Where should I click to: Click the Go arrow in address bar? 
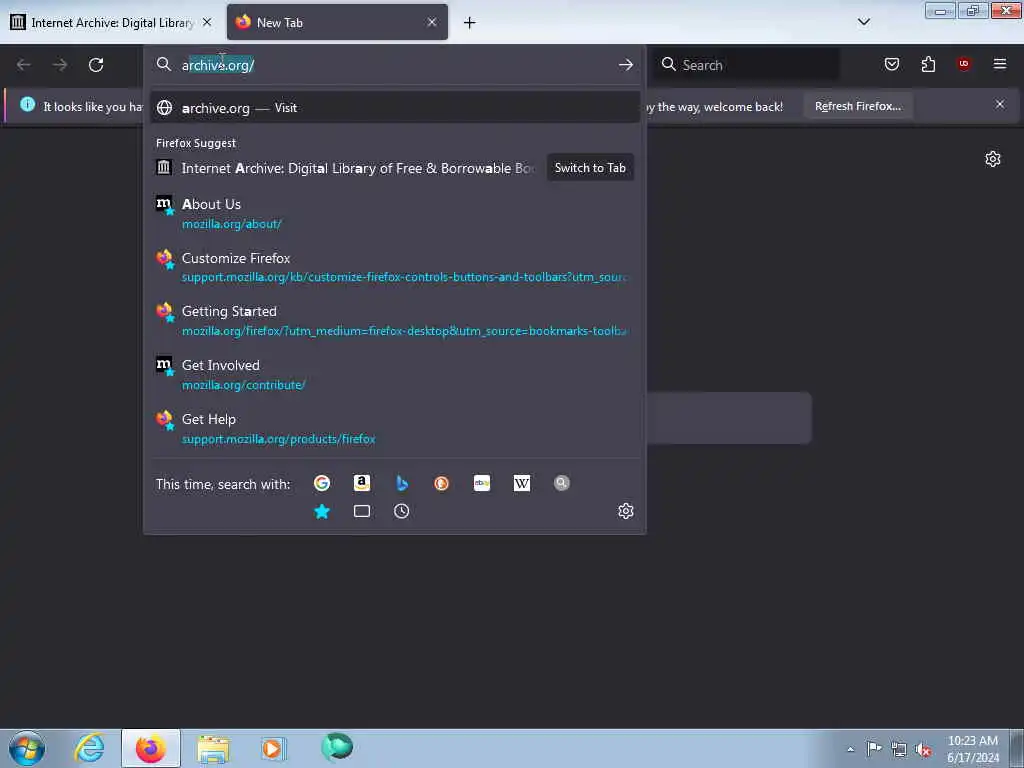click(626, 65)
